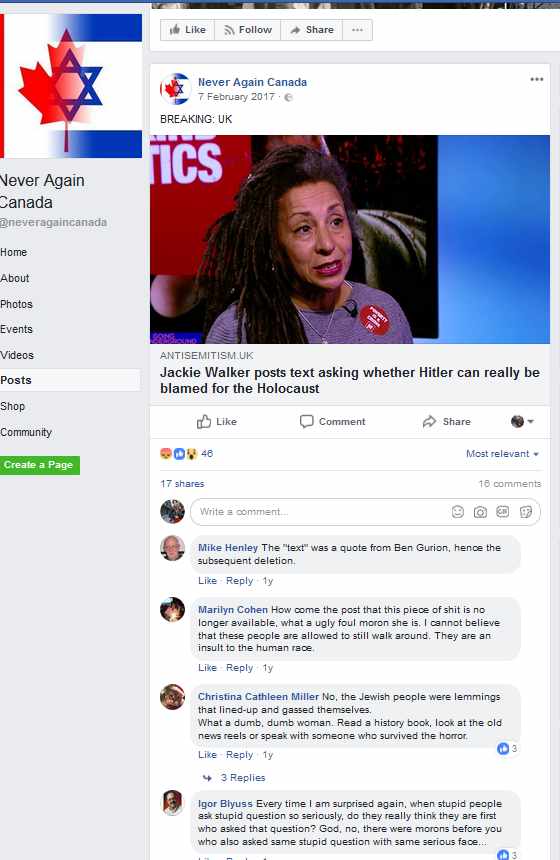Open the post options three-dot menu

click(x=536, y=80)
